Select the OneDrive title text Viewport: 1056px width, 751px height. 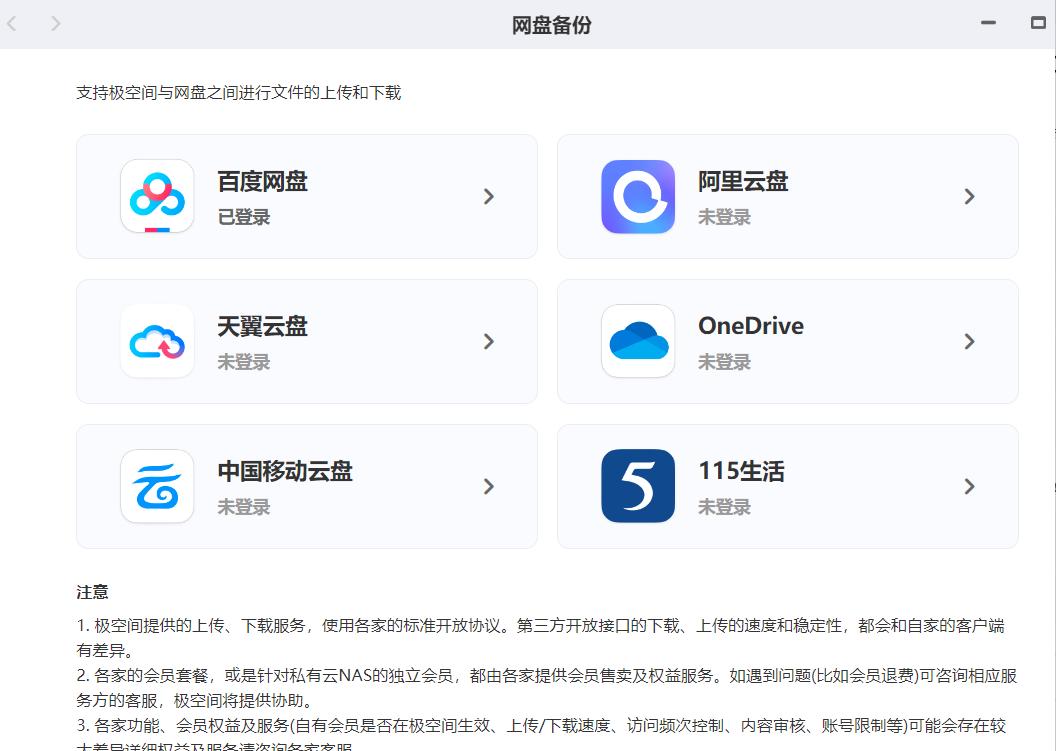click(x=751, y=326)
